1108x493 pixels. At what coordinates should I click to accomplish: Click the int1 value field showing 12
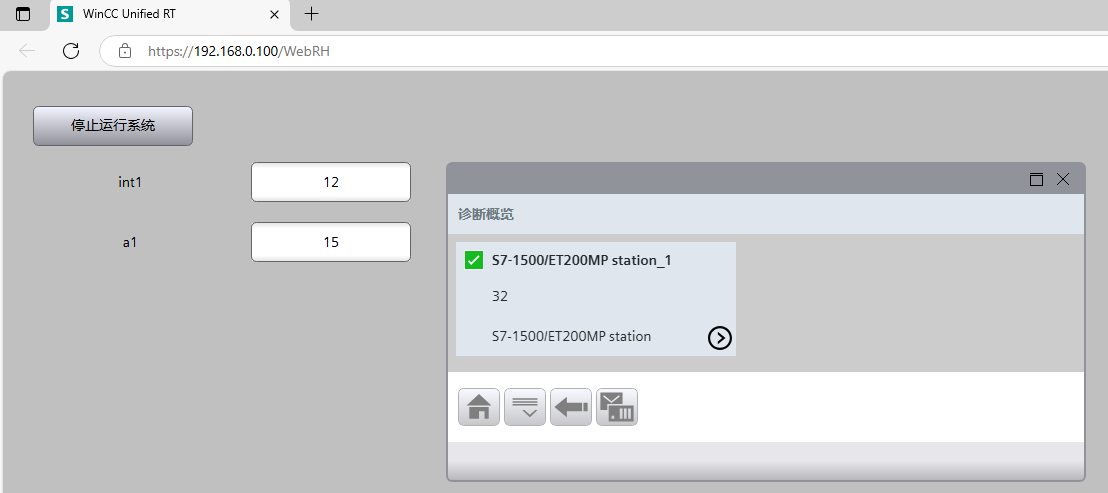coord(331,182)
